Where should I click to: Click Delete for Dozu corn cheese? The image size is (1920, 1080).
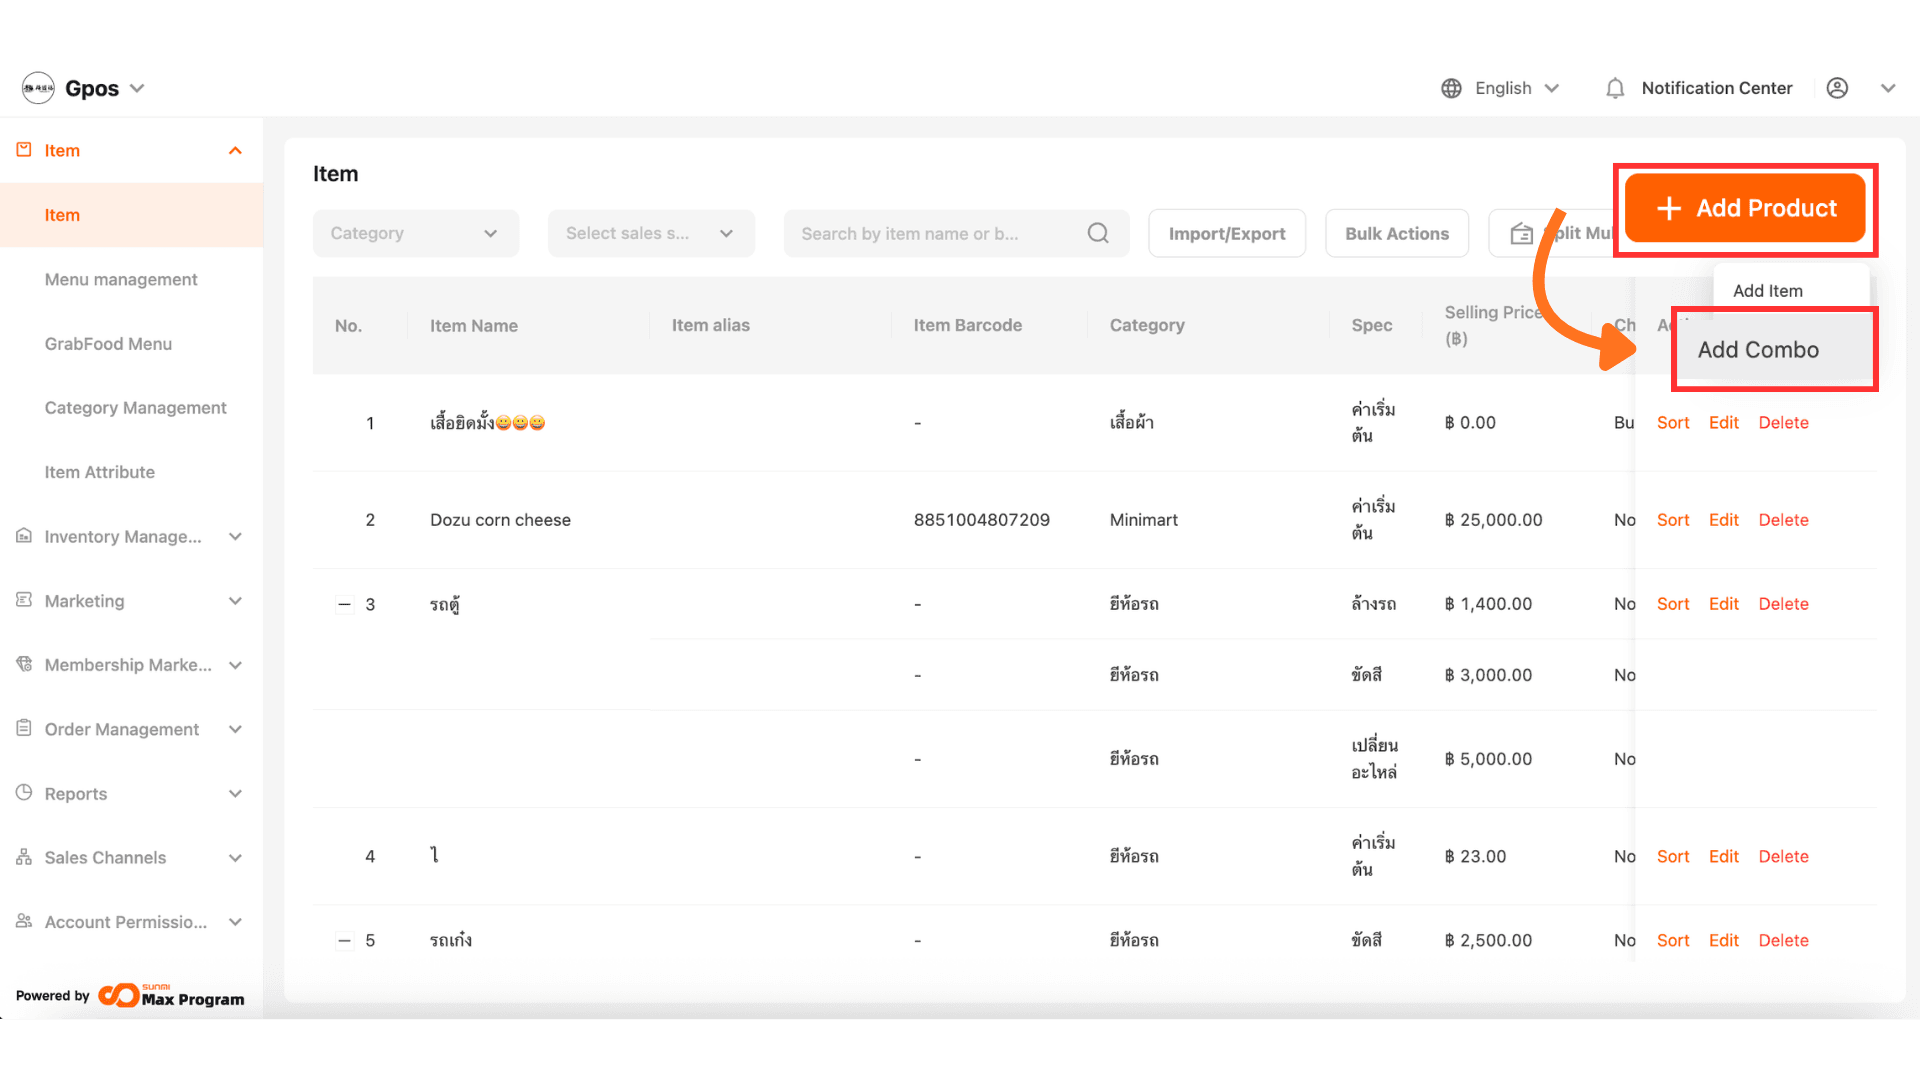tap(1783, 520)
